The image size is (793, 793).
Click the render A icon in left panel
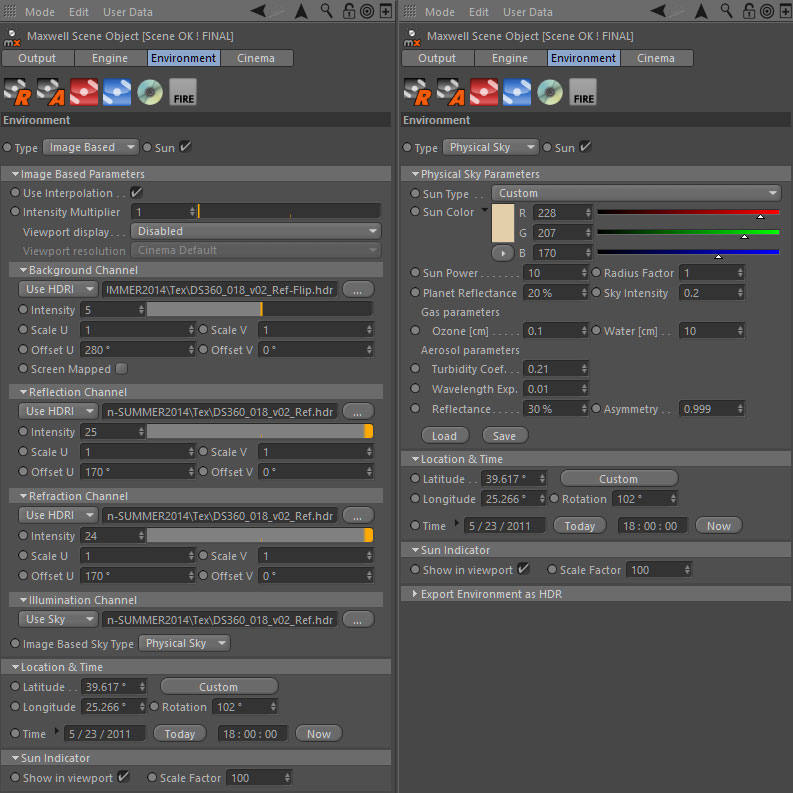tap(51, 92)
